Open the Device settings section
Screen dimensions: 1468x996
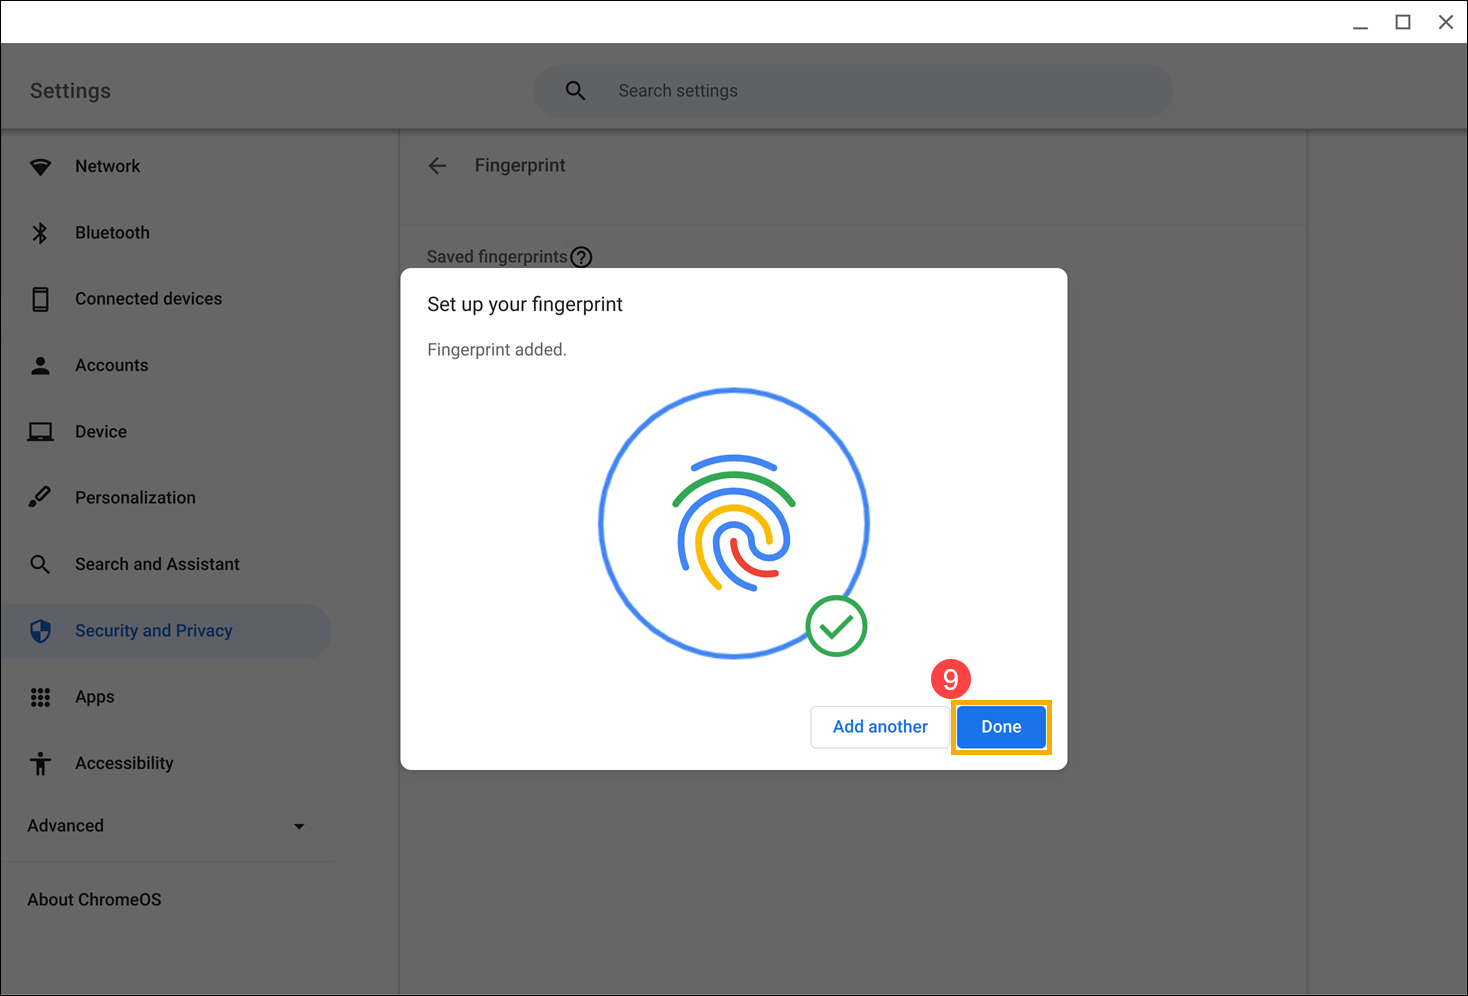click(x=165, y=432)
